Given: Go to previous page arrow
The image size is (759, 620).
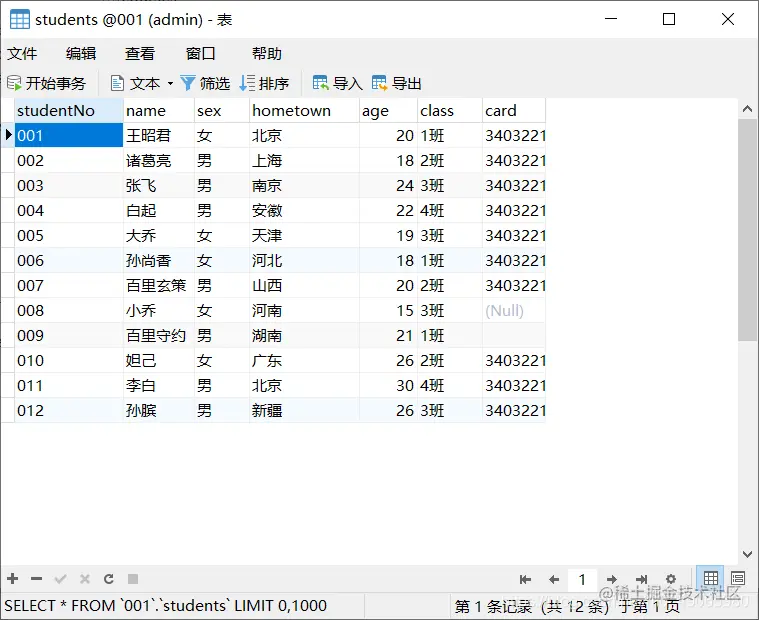Looking at the screenshot, I should [554, 579].
